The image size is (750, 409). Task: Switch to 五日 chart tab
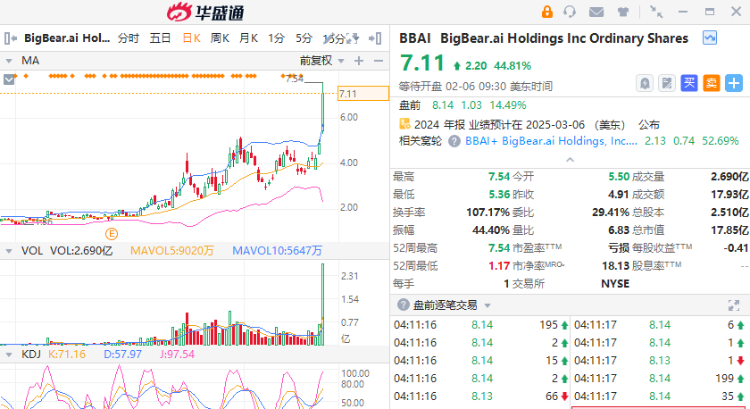(x=160, y=38)
